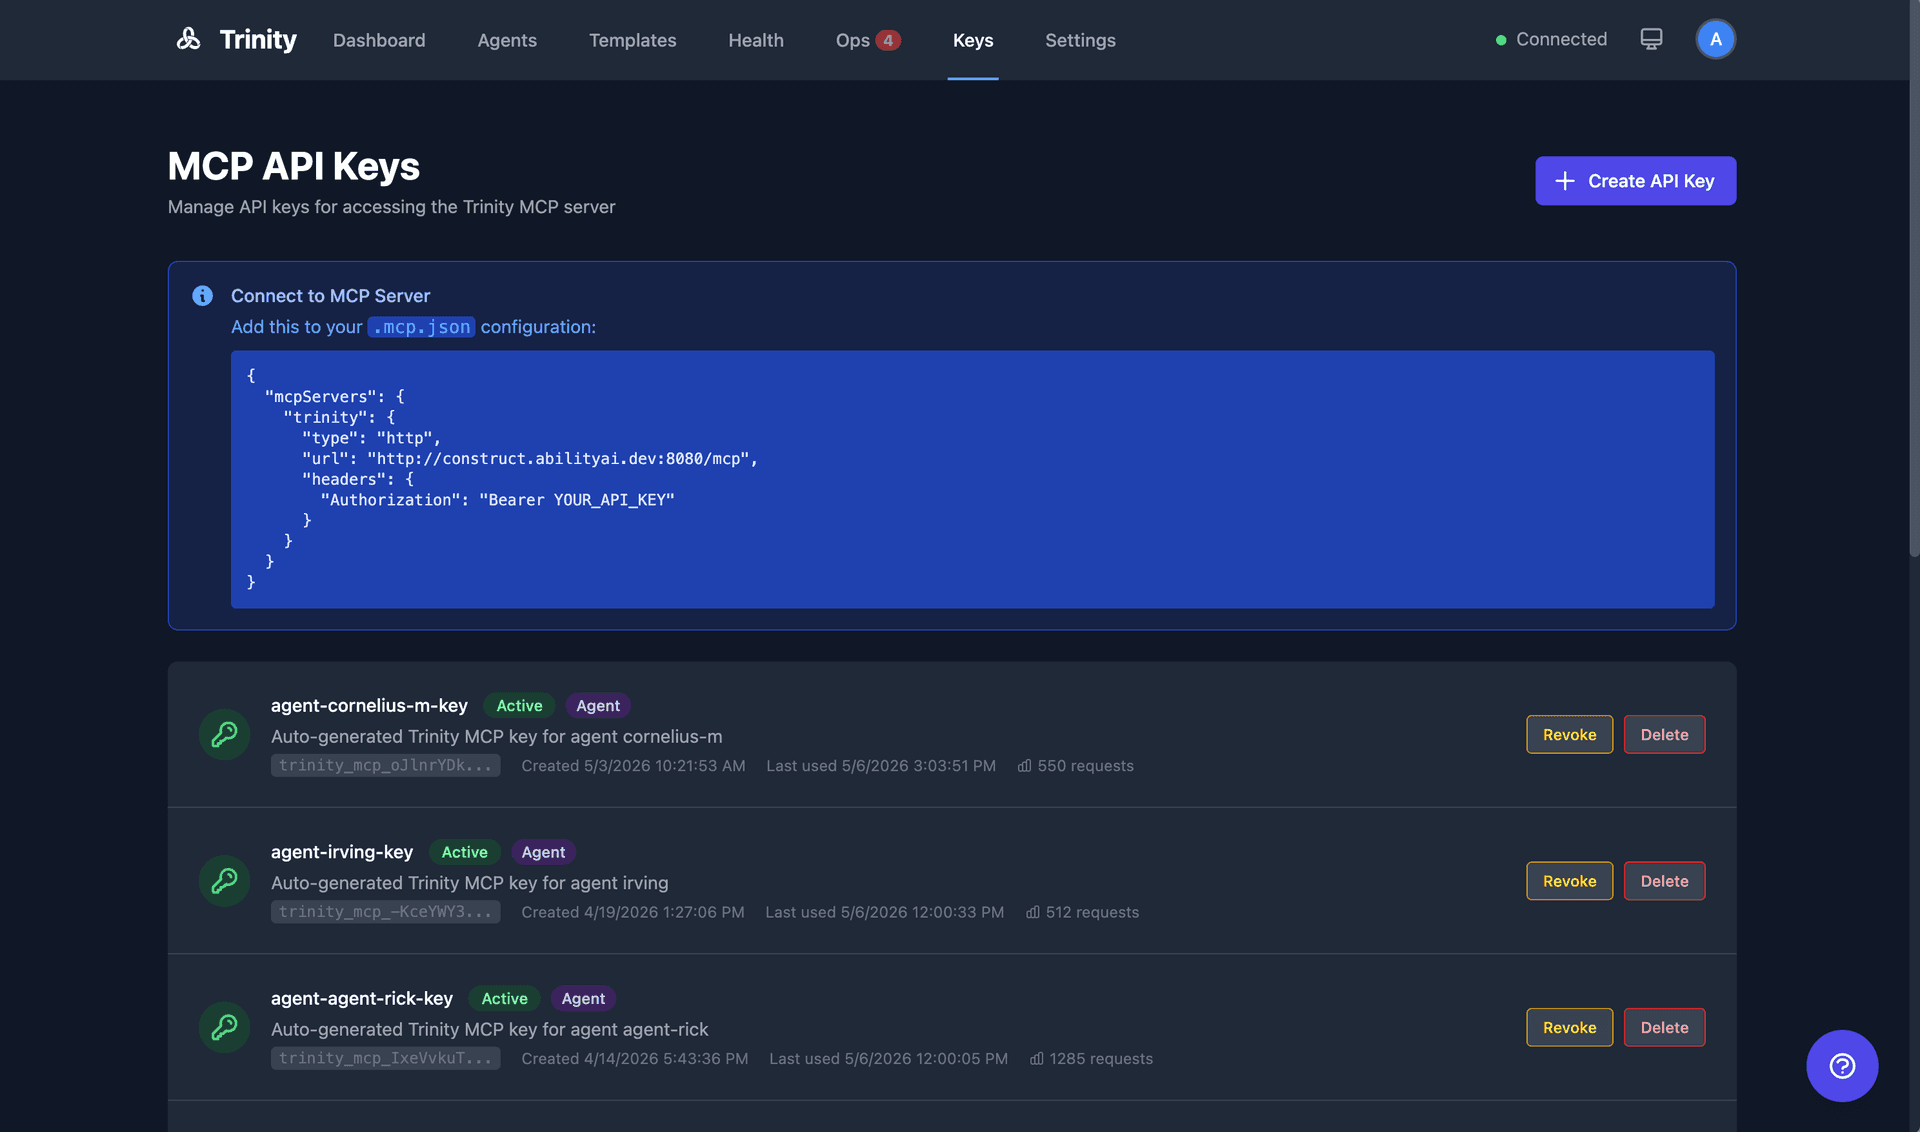Click Create API Key button

pos(1635,181)
